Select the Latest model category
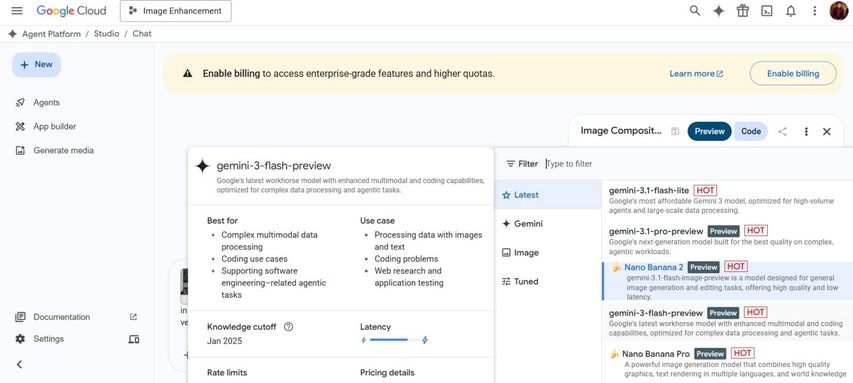853x383 pixels. point(548,195)
